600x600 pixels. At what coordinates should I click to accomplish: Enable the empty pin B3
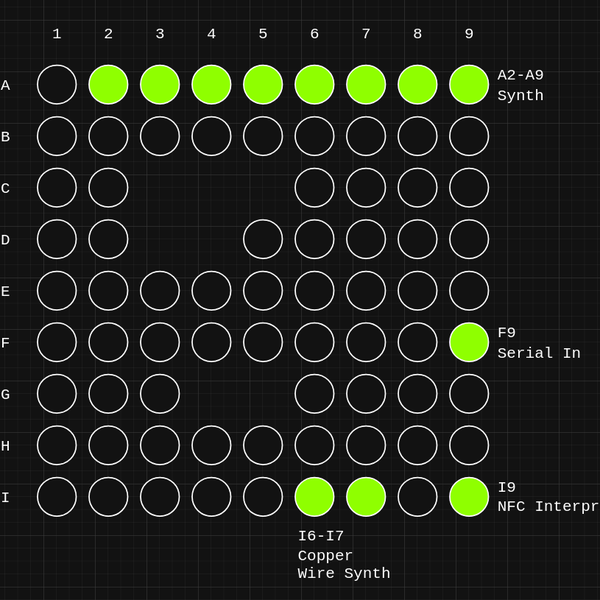point(160,136)
